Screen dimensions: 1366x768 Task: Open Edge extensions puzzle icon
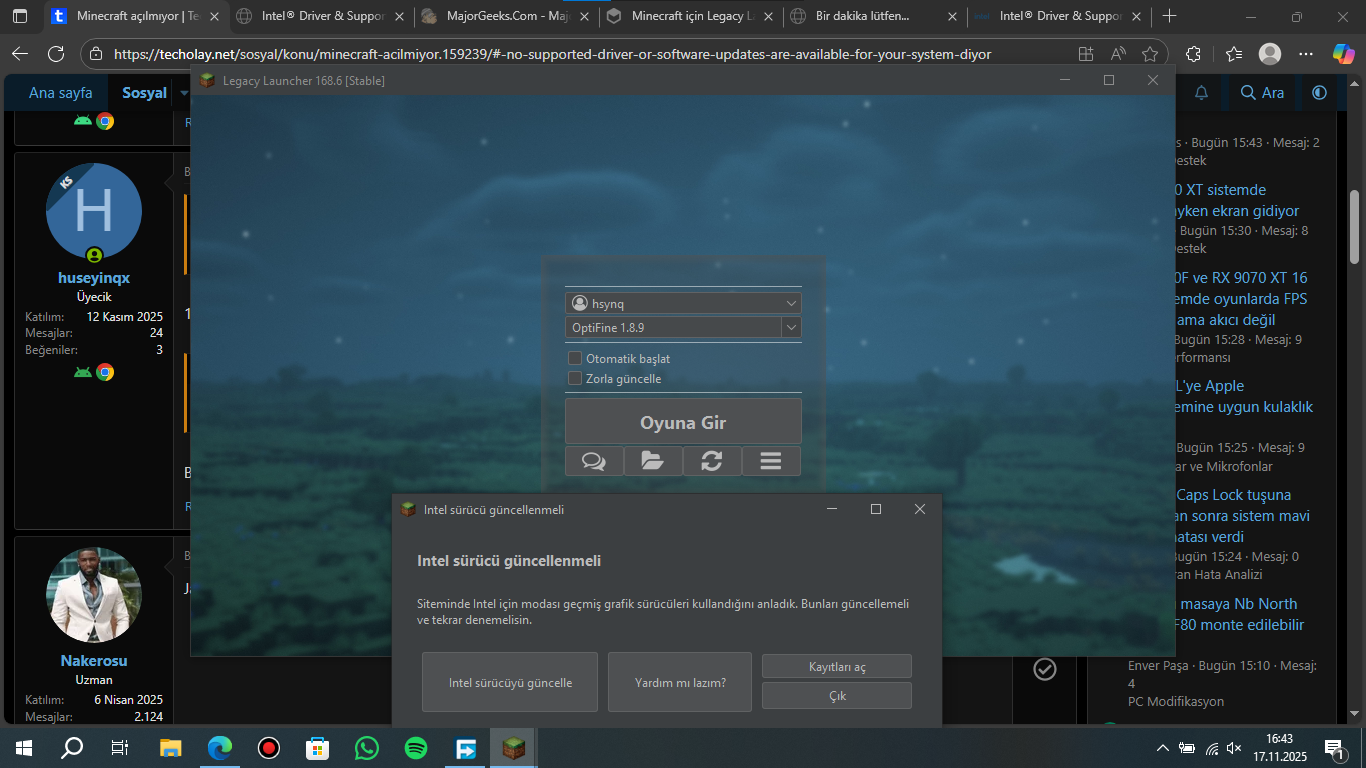(x=1193, y=54)
